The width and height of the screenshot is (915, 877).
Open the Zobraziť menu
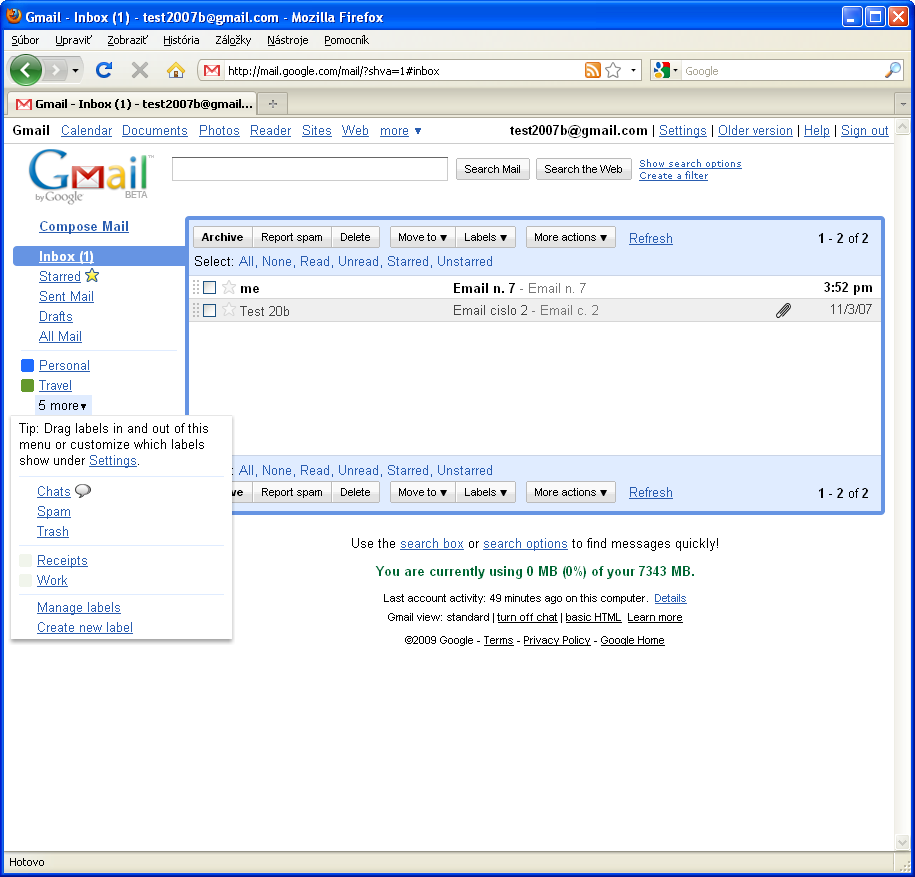pyautogui.click(x=128, y=40)
